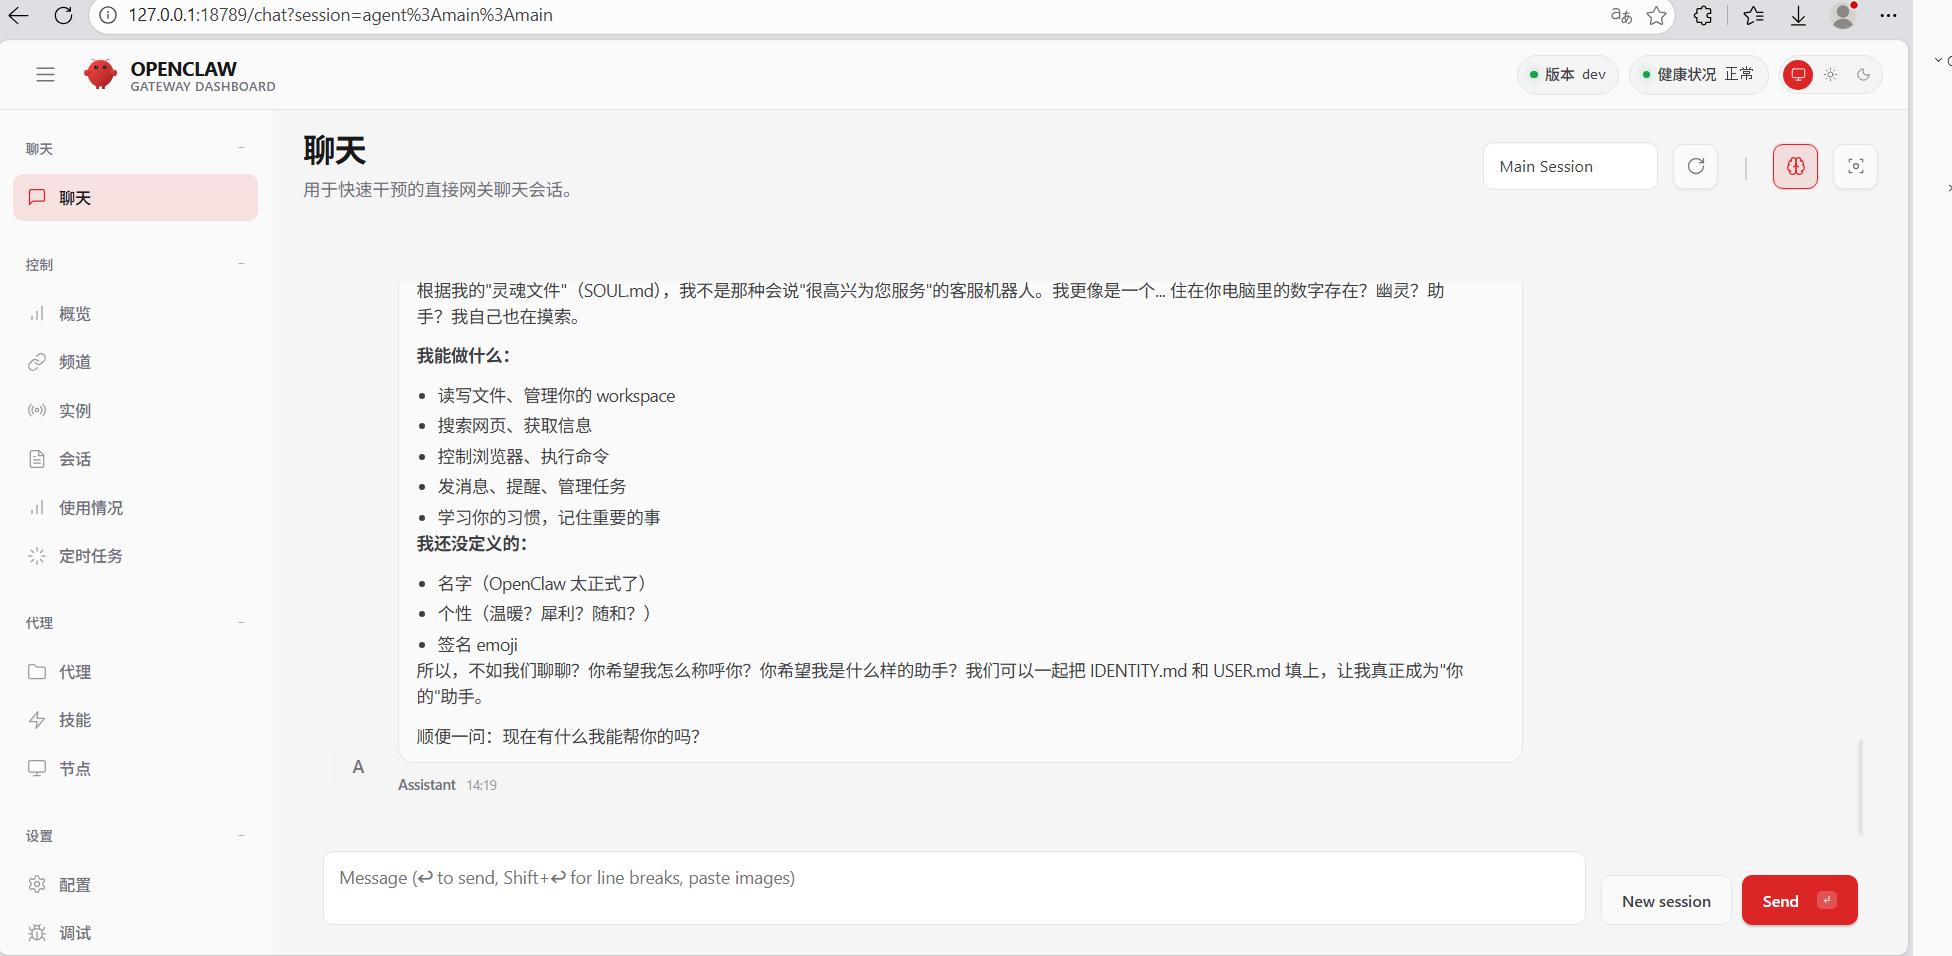
Task: Click the Send button
Action: pos(1799,900)
